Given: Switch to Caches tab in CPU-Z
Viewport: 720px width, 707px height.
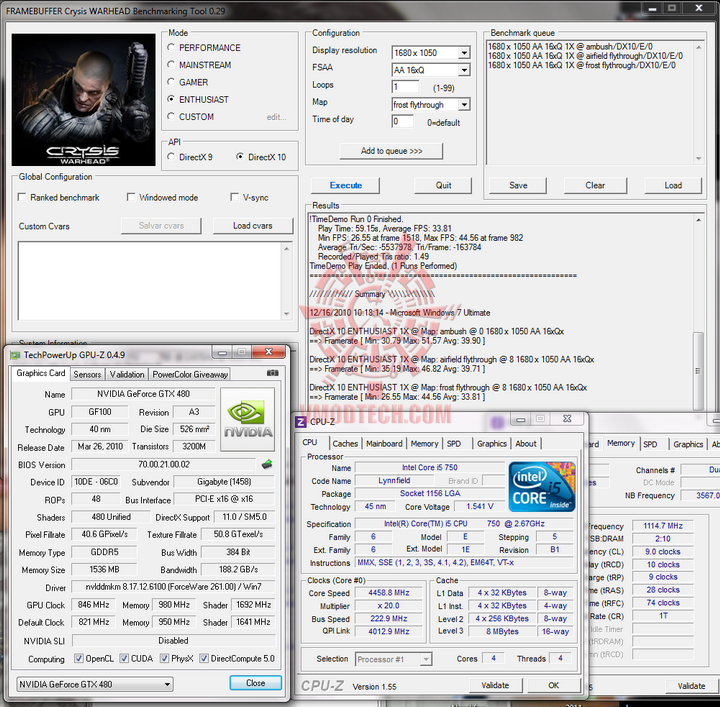Looking at the screenshot, I should click(x=345, y=443).
